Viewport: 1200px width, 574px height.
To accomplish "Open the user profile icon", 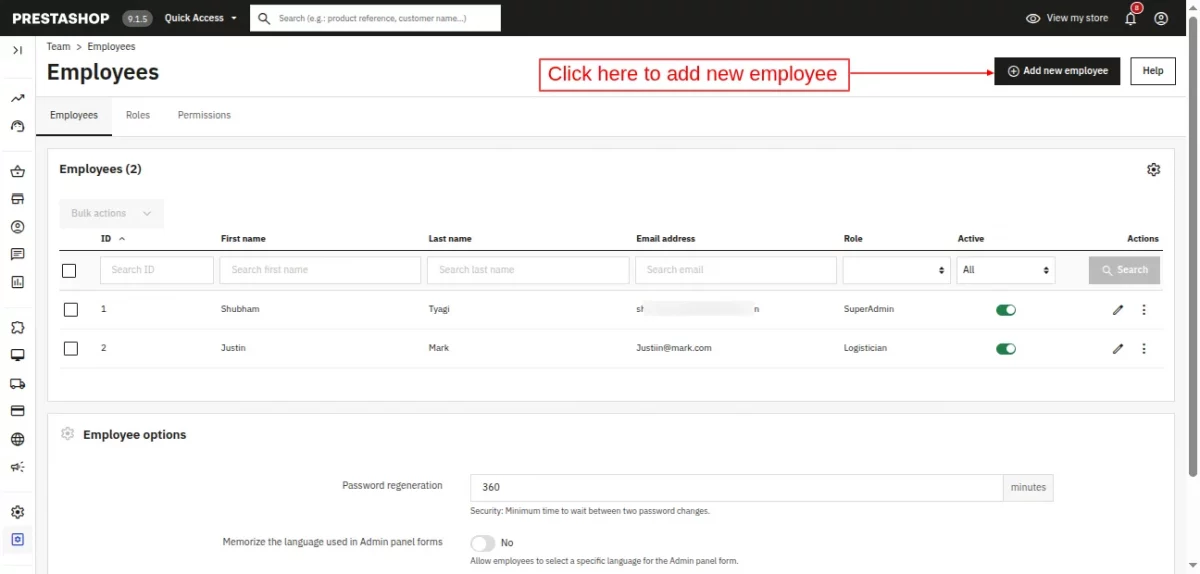I will [x=1161, y=18].
